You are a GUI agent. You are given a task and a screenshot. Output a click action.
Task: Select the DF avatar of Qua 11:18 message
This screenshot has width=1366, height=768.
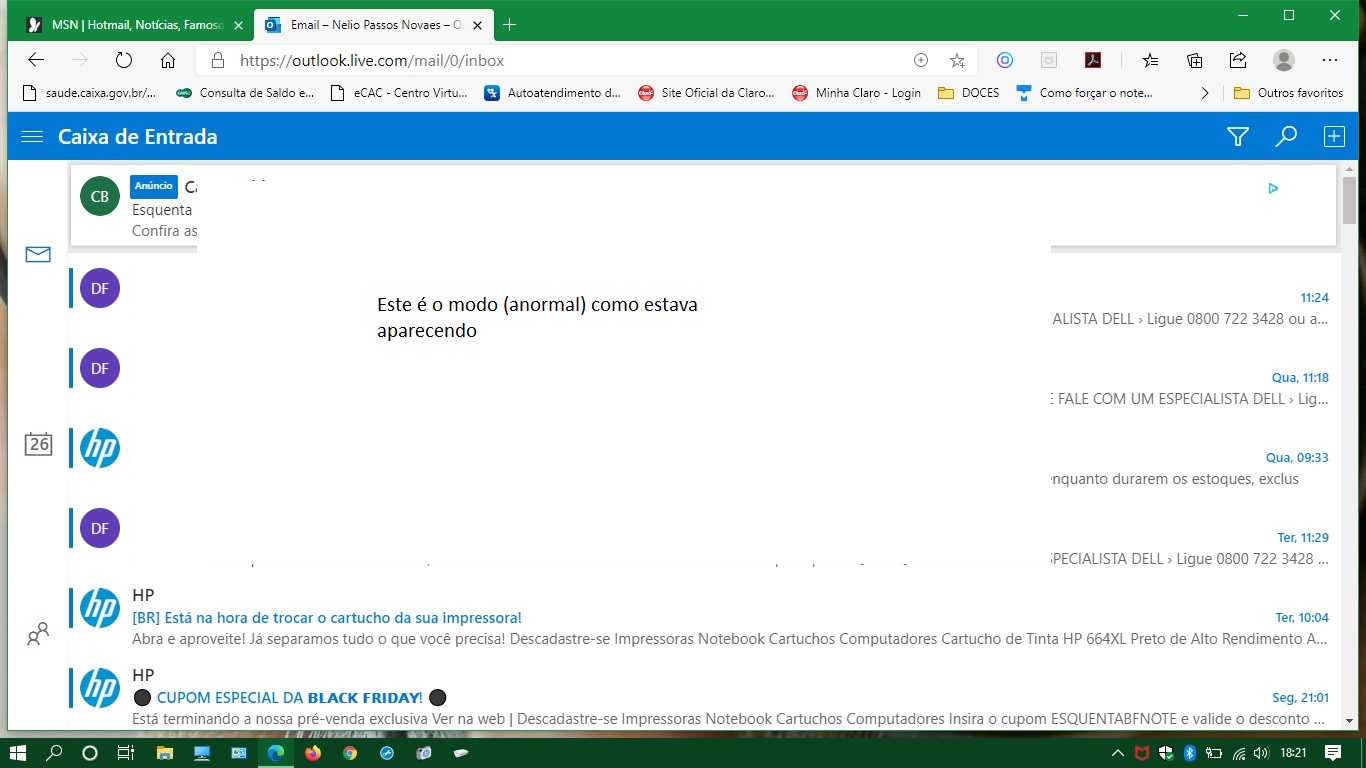click(x=100, y=368)
